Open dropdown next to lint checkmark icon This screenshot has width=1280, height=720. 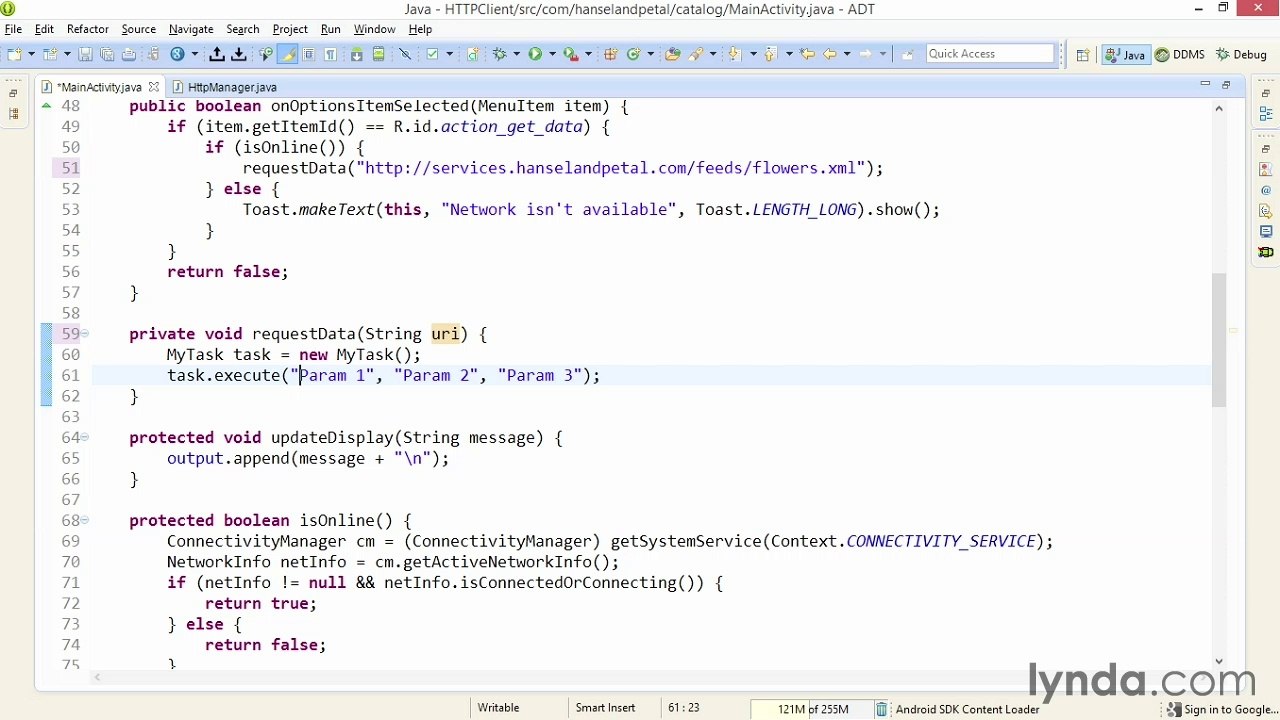coord(449,54)
